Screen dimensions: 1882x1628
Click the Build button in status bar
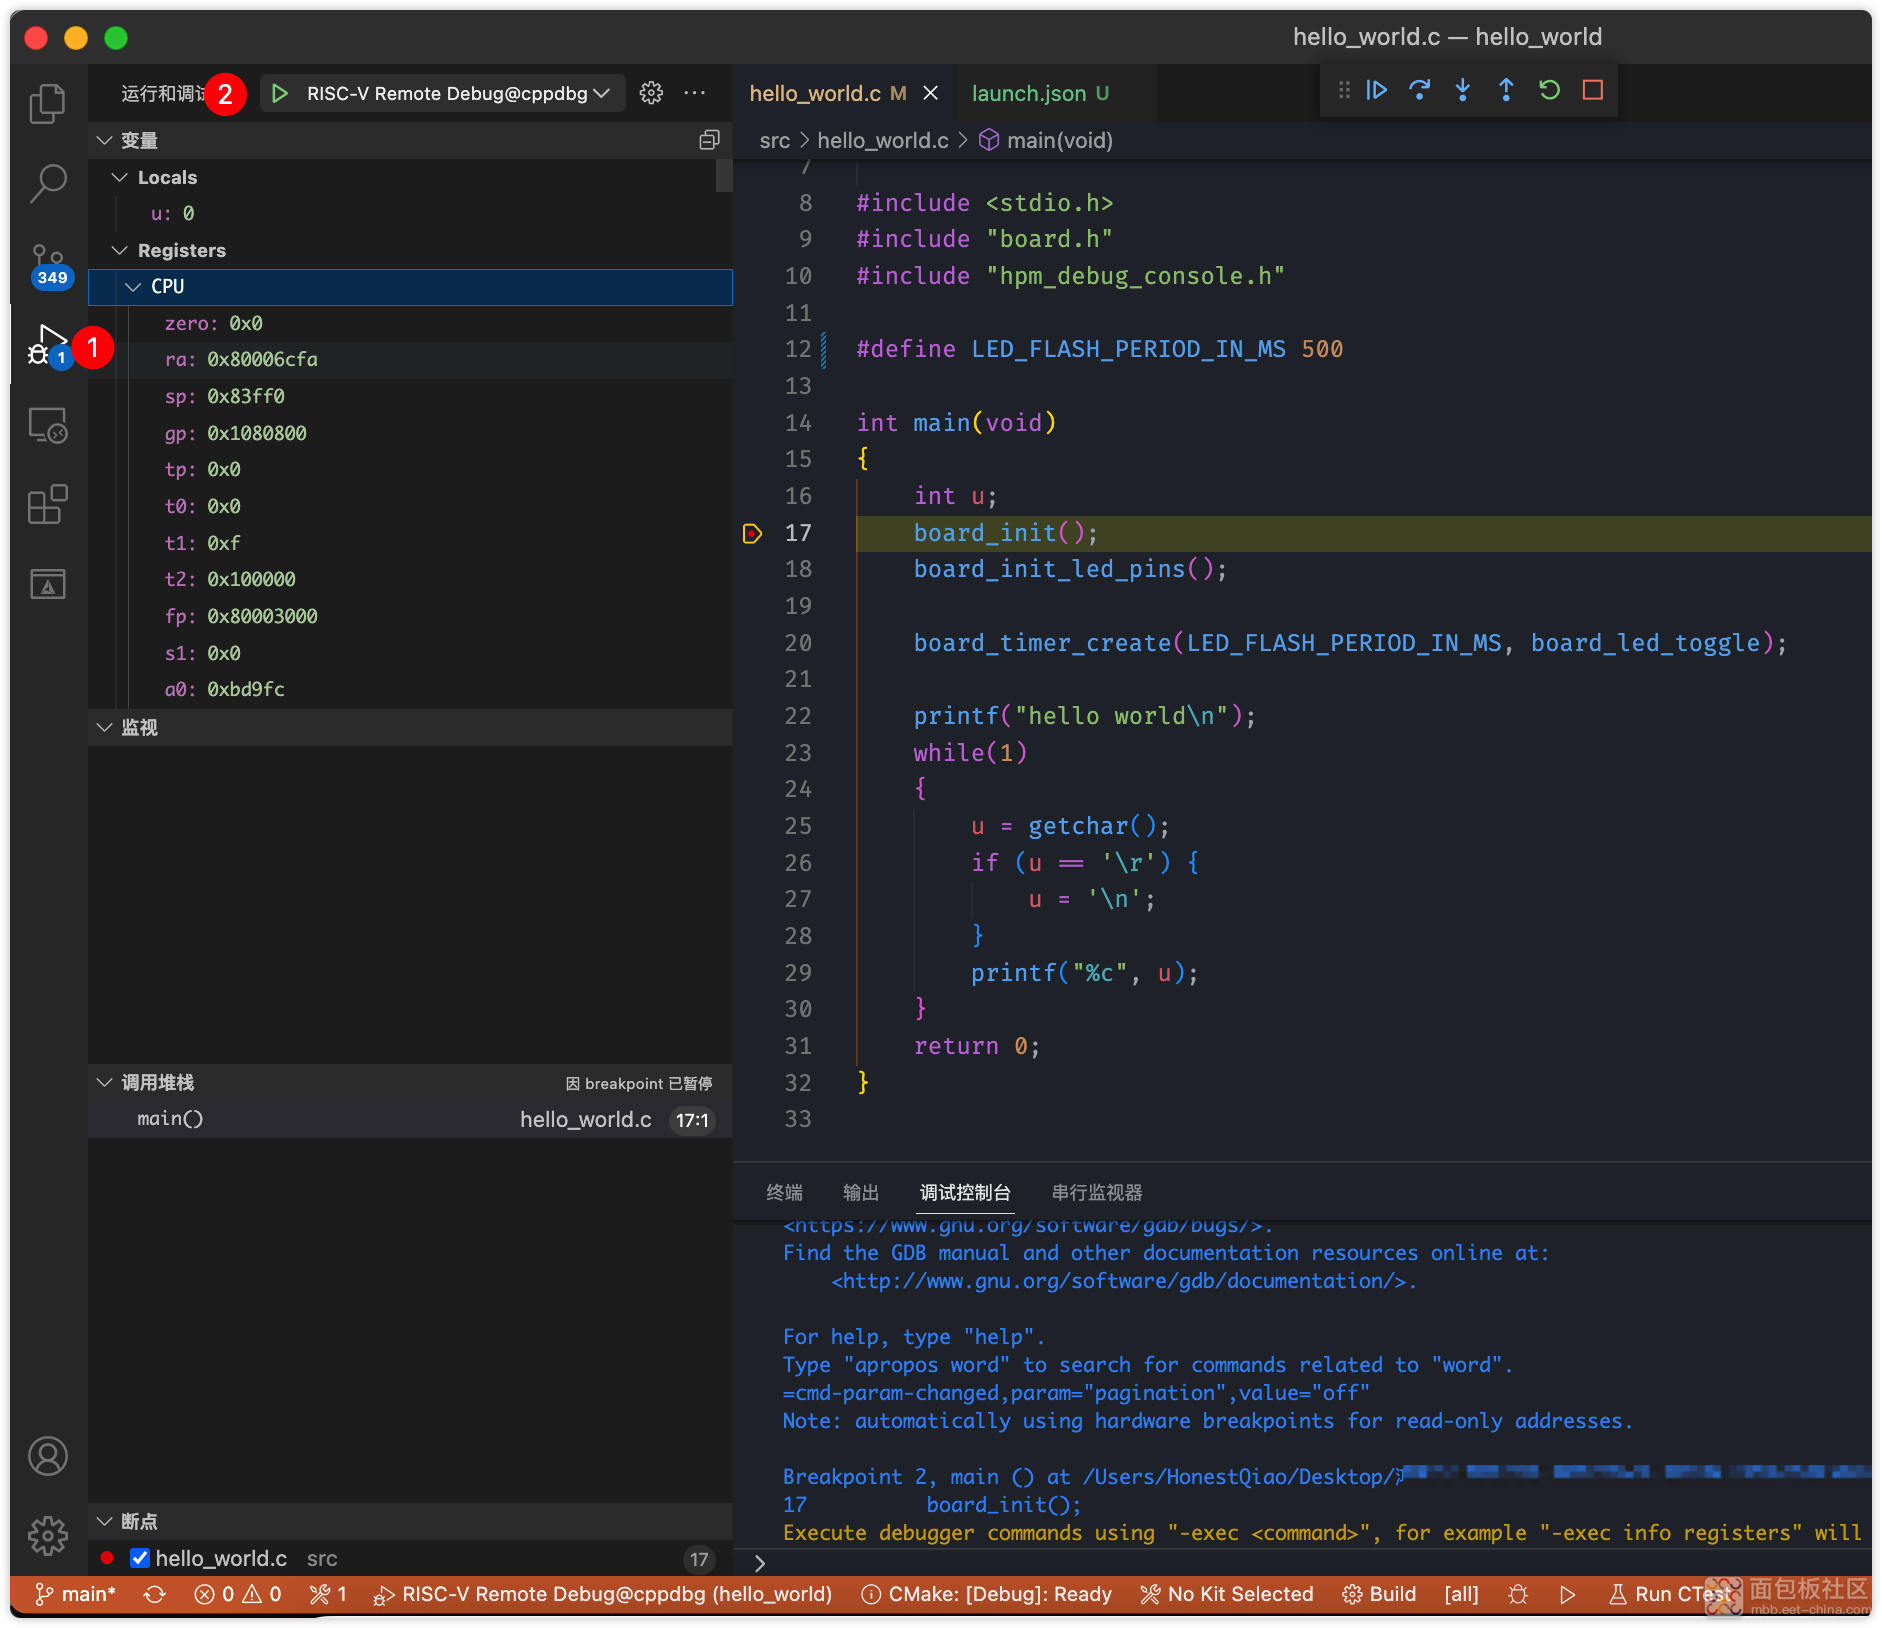pos(1379,1594)
